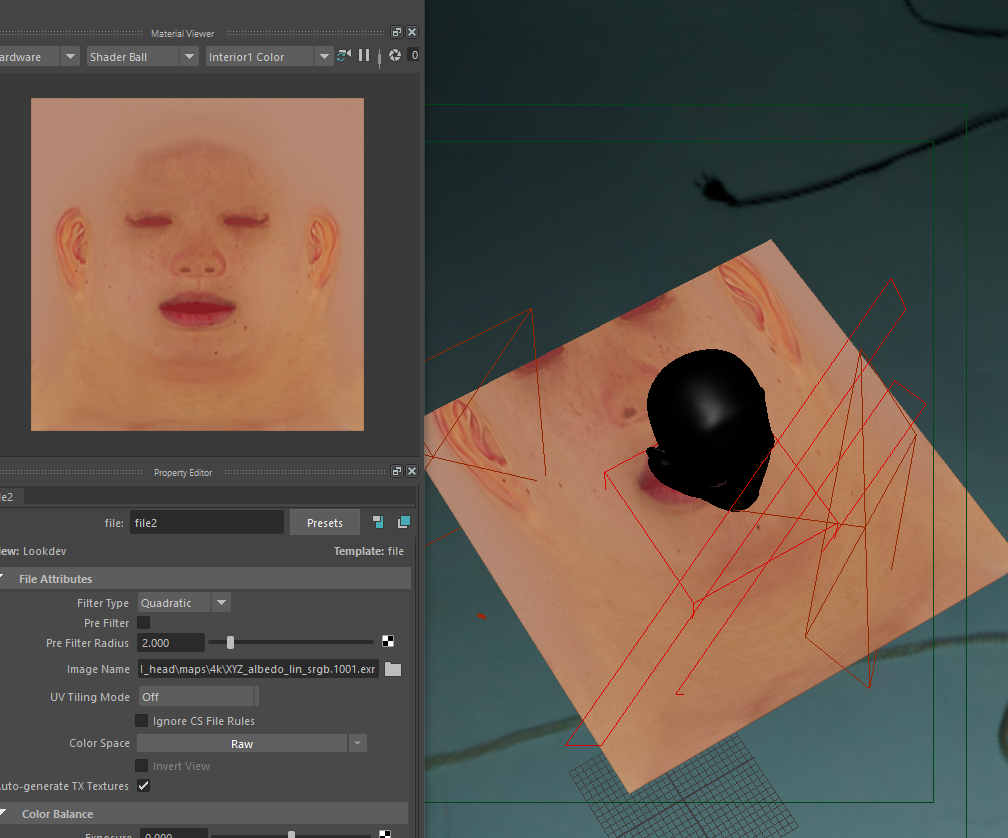Click the 'UV Tiling Mode' label
This screenshot has width=1008, height=838.
[x=90, y=697]
